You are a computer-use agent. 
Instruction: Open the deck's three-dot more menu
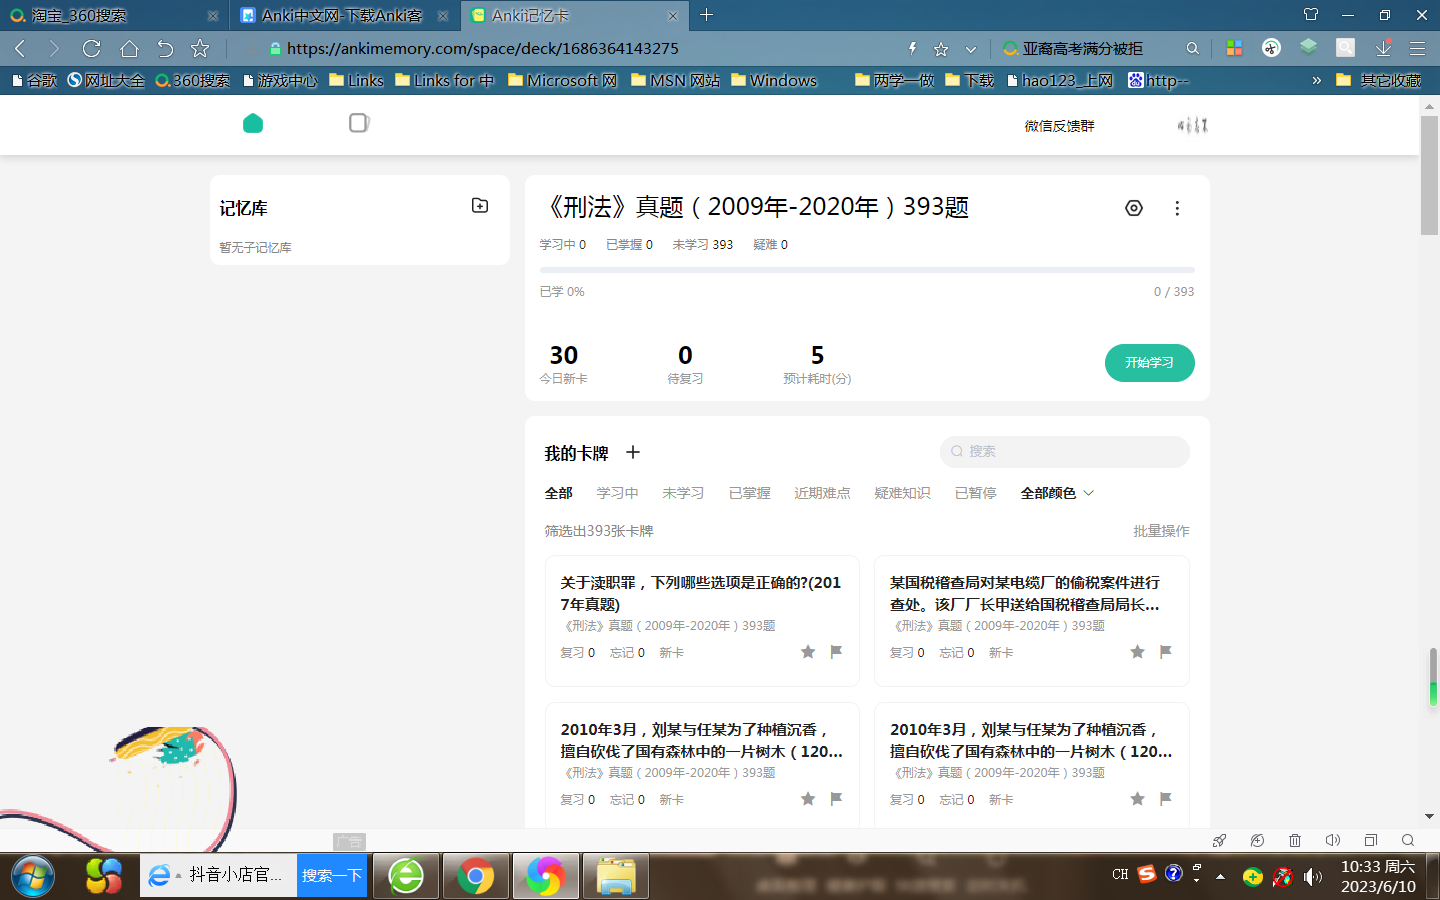pyautogui.click(x=1177, y=208)
